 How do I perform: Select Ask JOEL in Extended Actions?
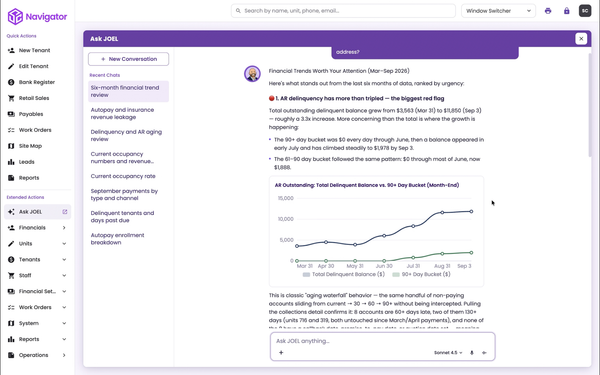click(x=38, y=212)
